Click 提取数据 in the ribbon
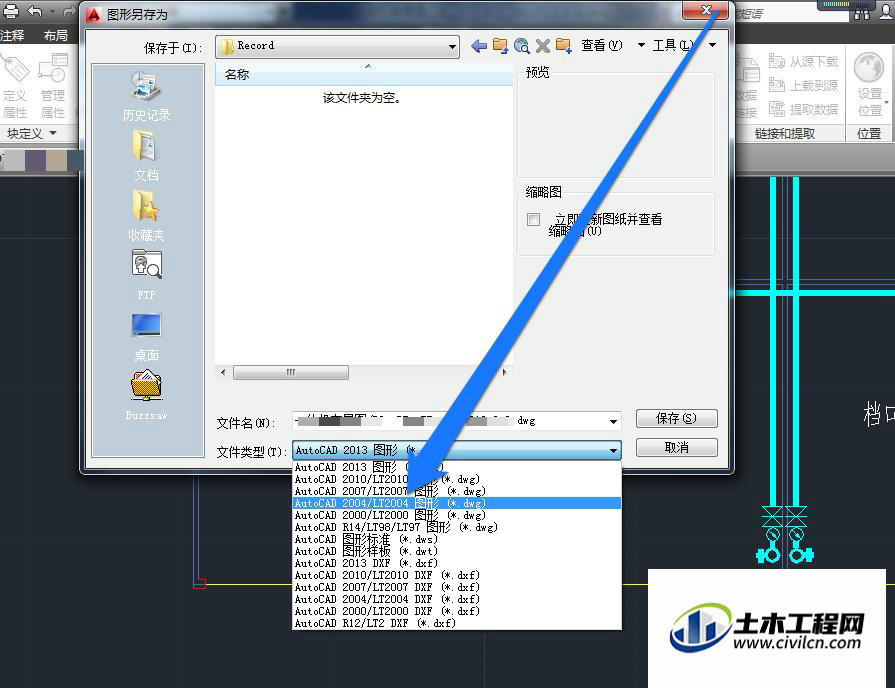The height and width of the screenshot is (688, 895). coord(804,109)
